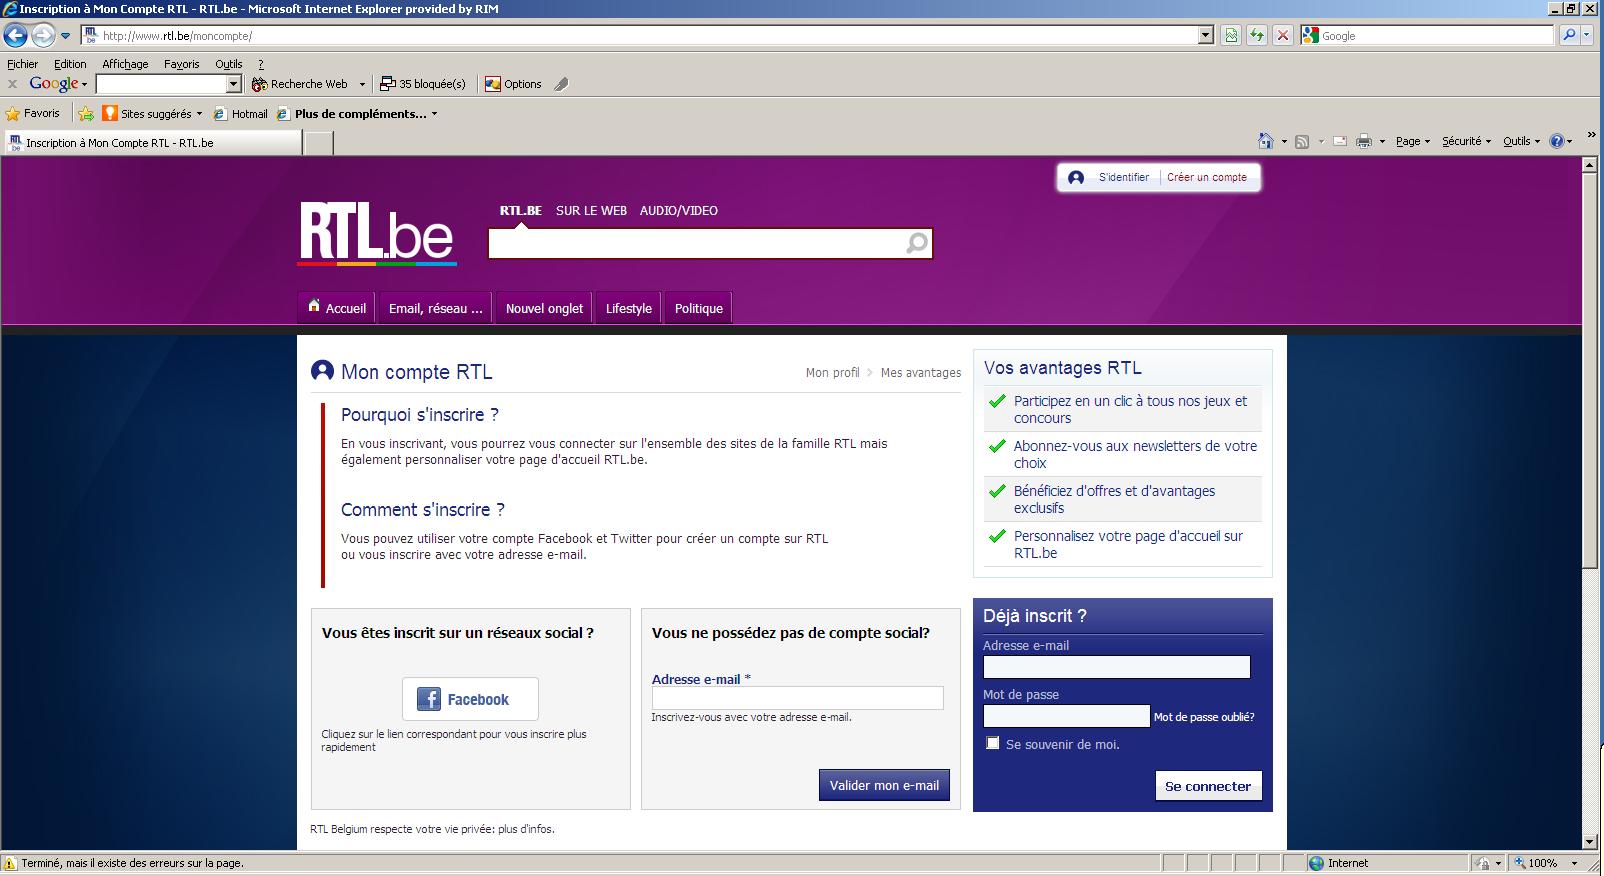Expand the address bar URL dropdown

tap(1206, 36)
